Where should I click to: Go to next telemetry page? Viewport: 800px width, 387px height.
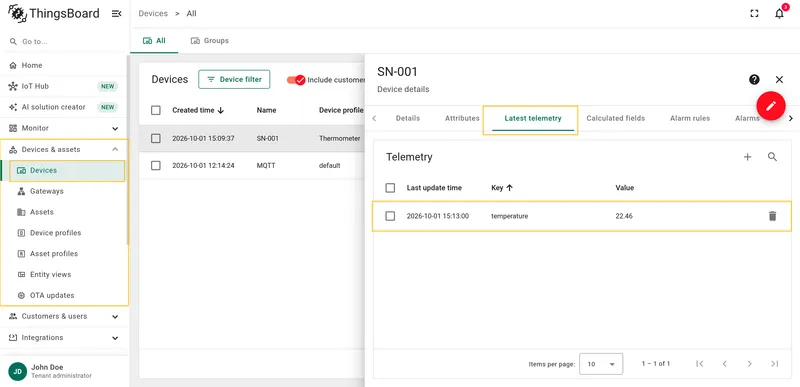[x=749, y=364]
